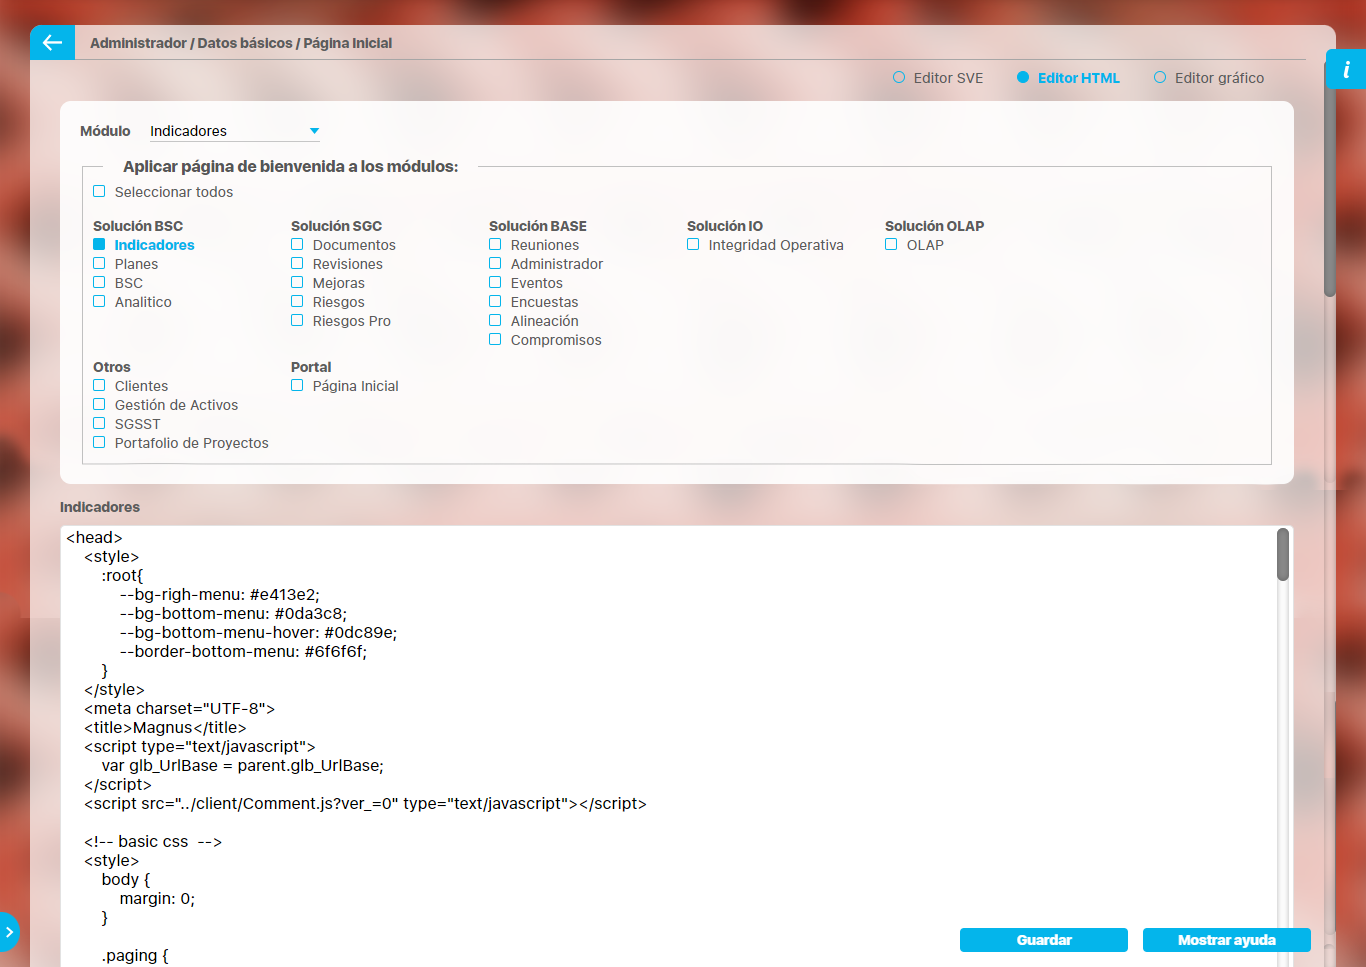Image resolution: width=1366 pixels, height=967 pixels.
Task: Click the code editor scrollbar thumb
Action: [x=1283, y=555]
